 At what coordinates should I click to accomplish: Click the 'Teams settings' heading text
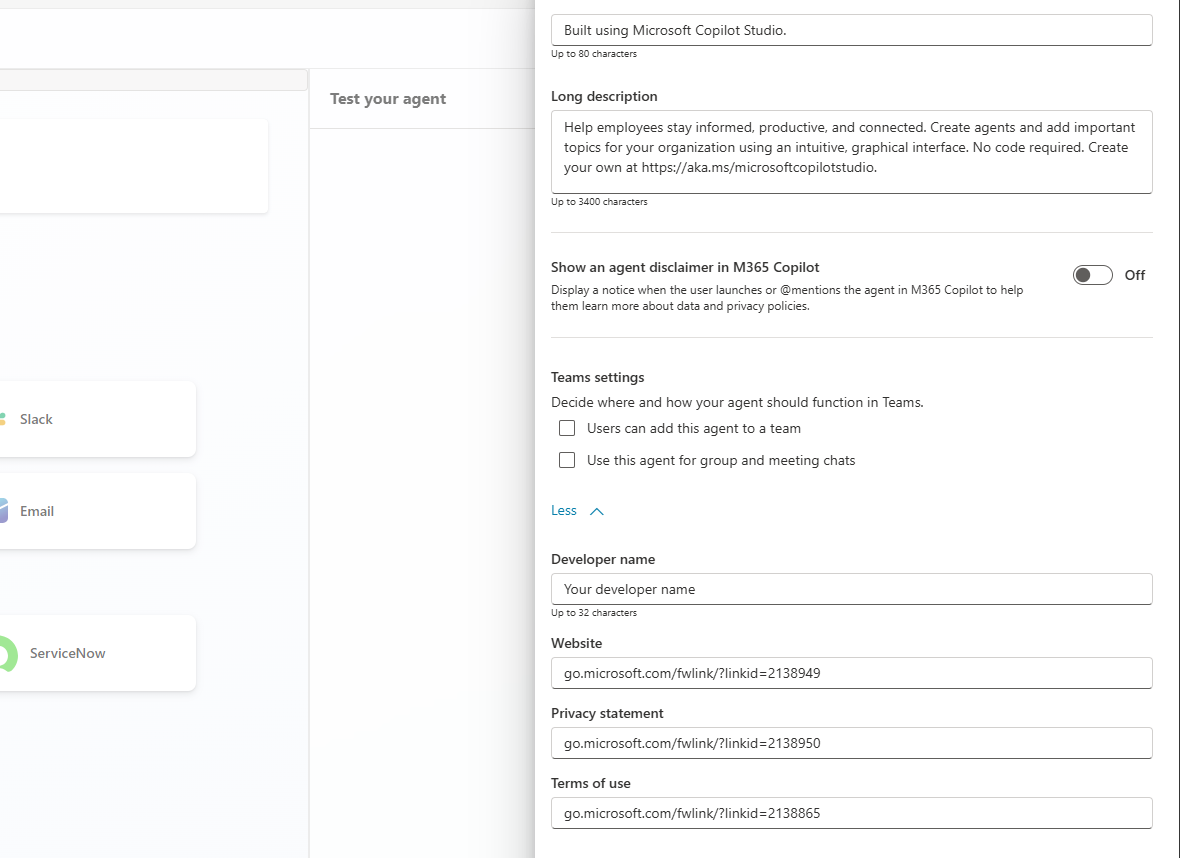[x=598, y=377]
